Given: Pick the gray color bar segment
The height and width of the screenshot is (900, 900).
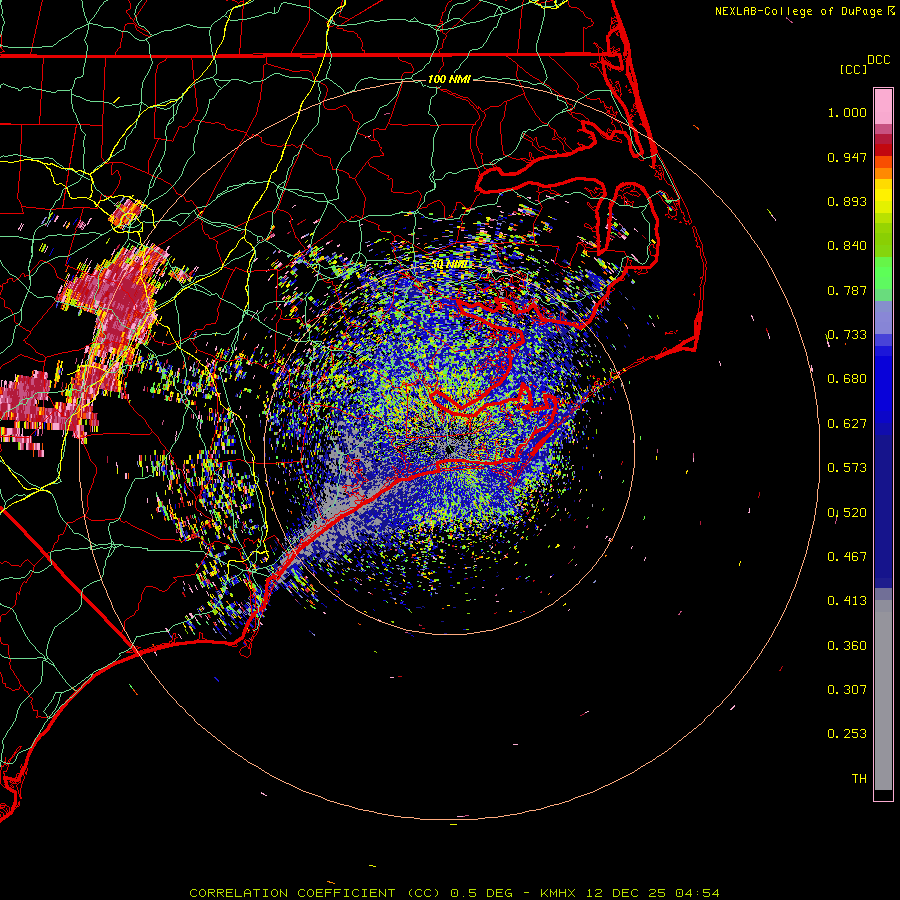Looking at the screenshot, I should 883,695.
